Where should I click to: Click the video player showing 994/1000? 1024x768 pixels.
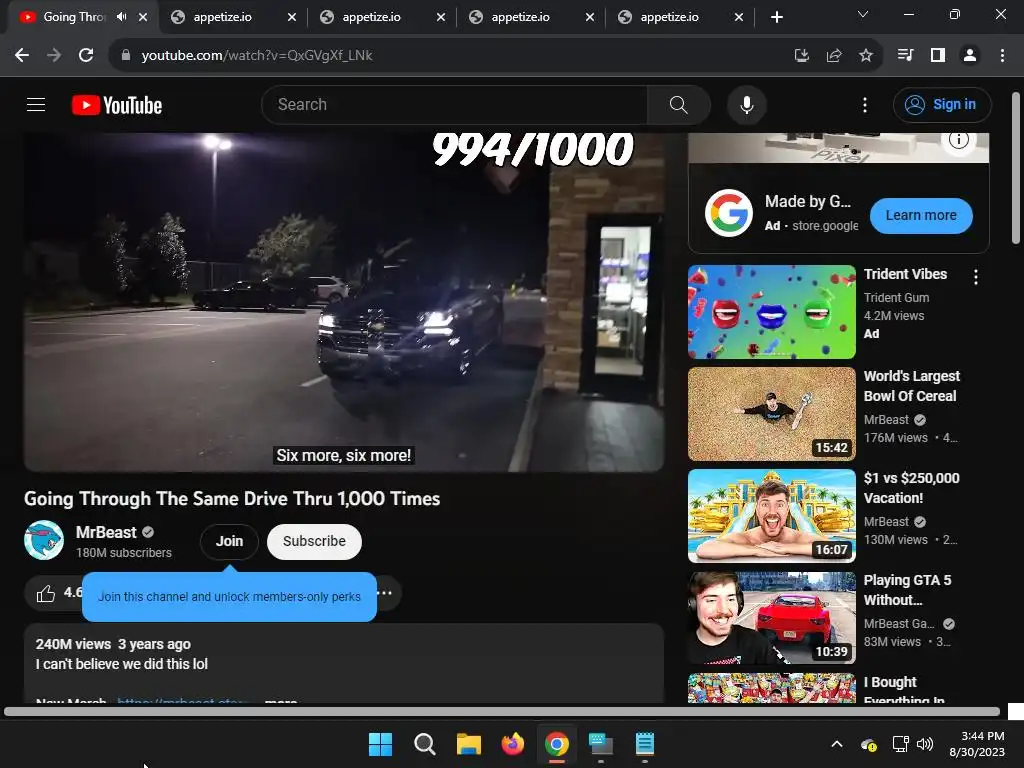(344, 302)
